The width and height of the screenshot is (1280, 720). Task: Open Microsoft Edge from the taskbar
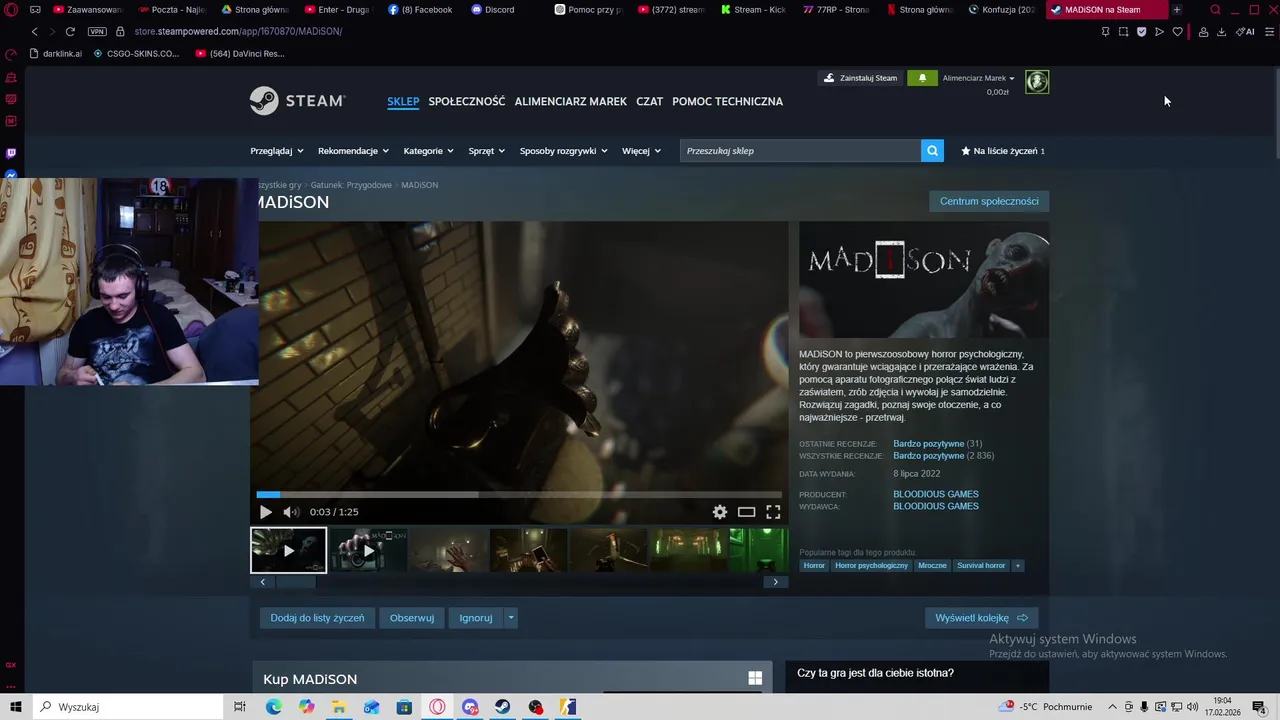[273, 707]
